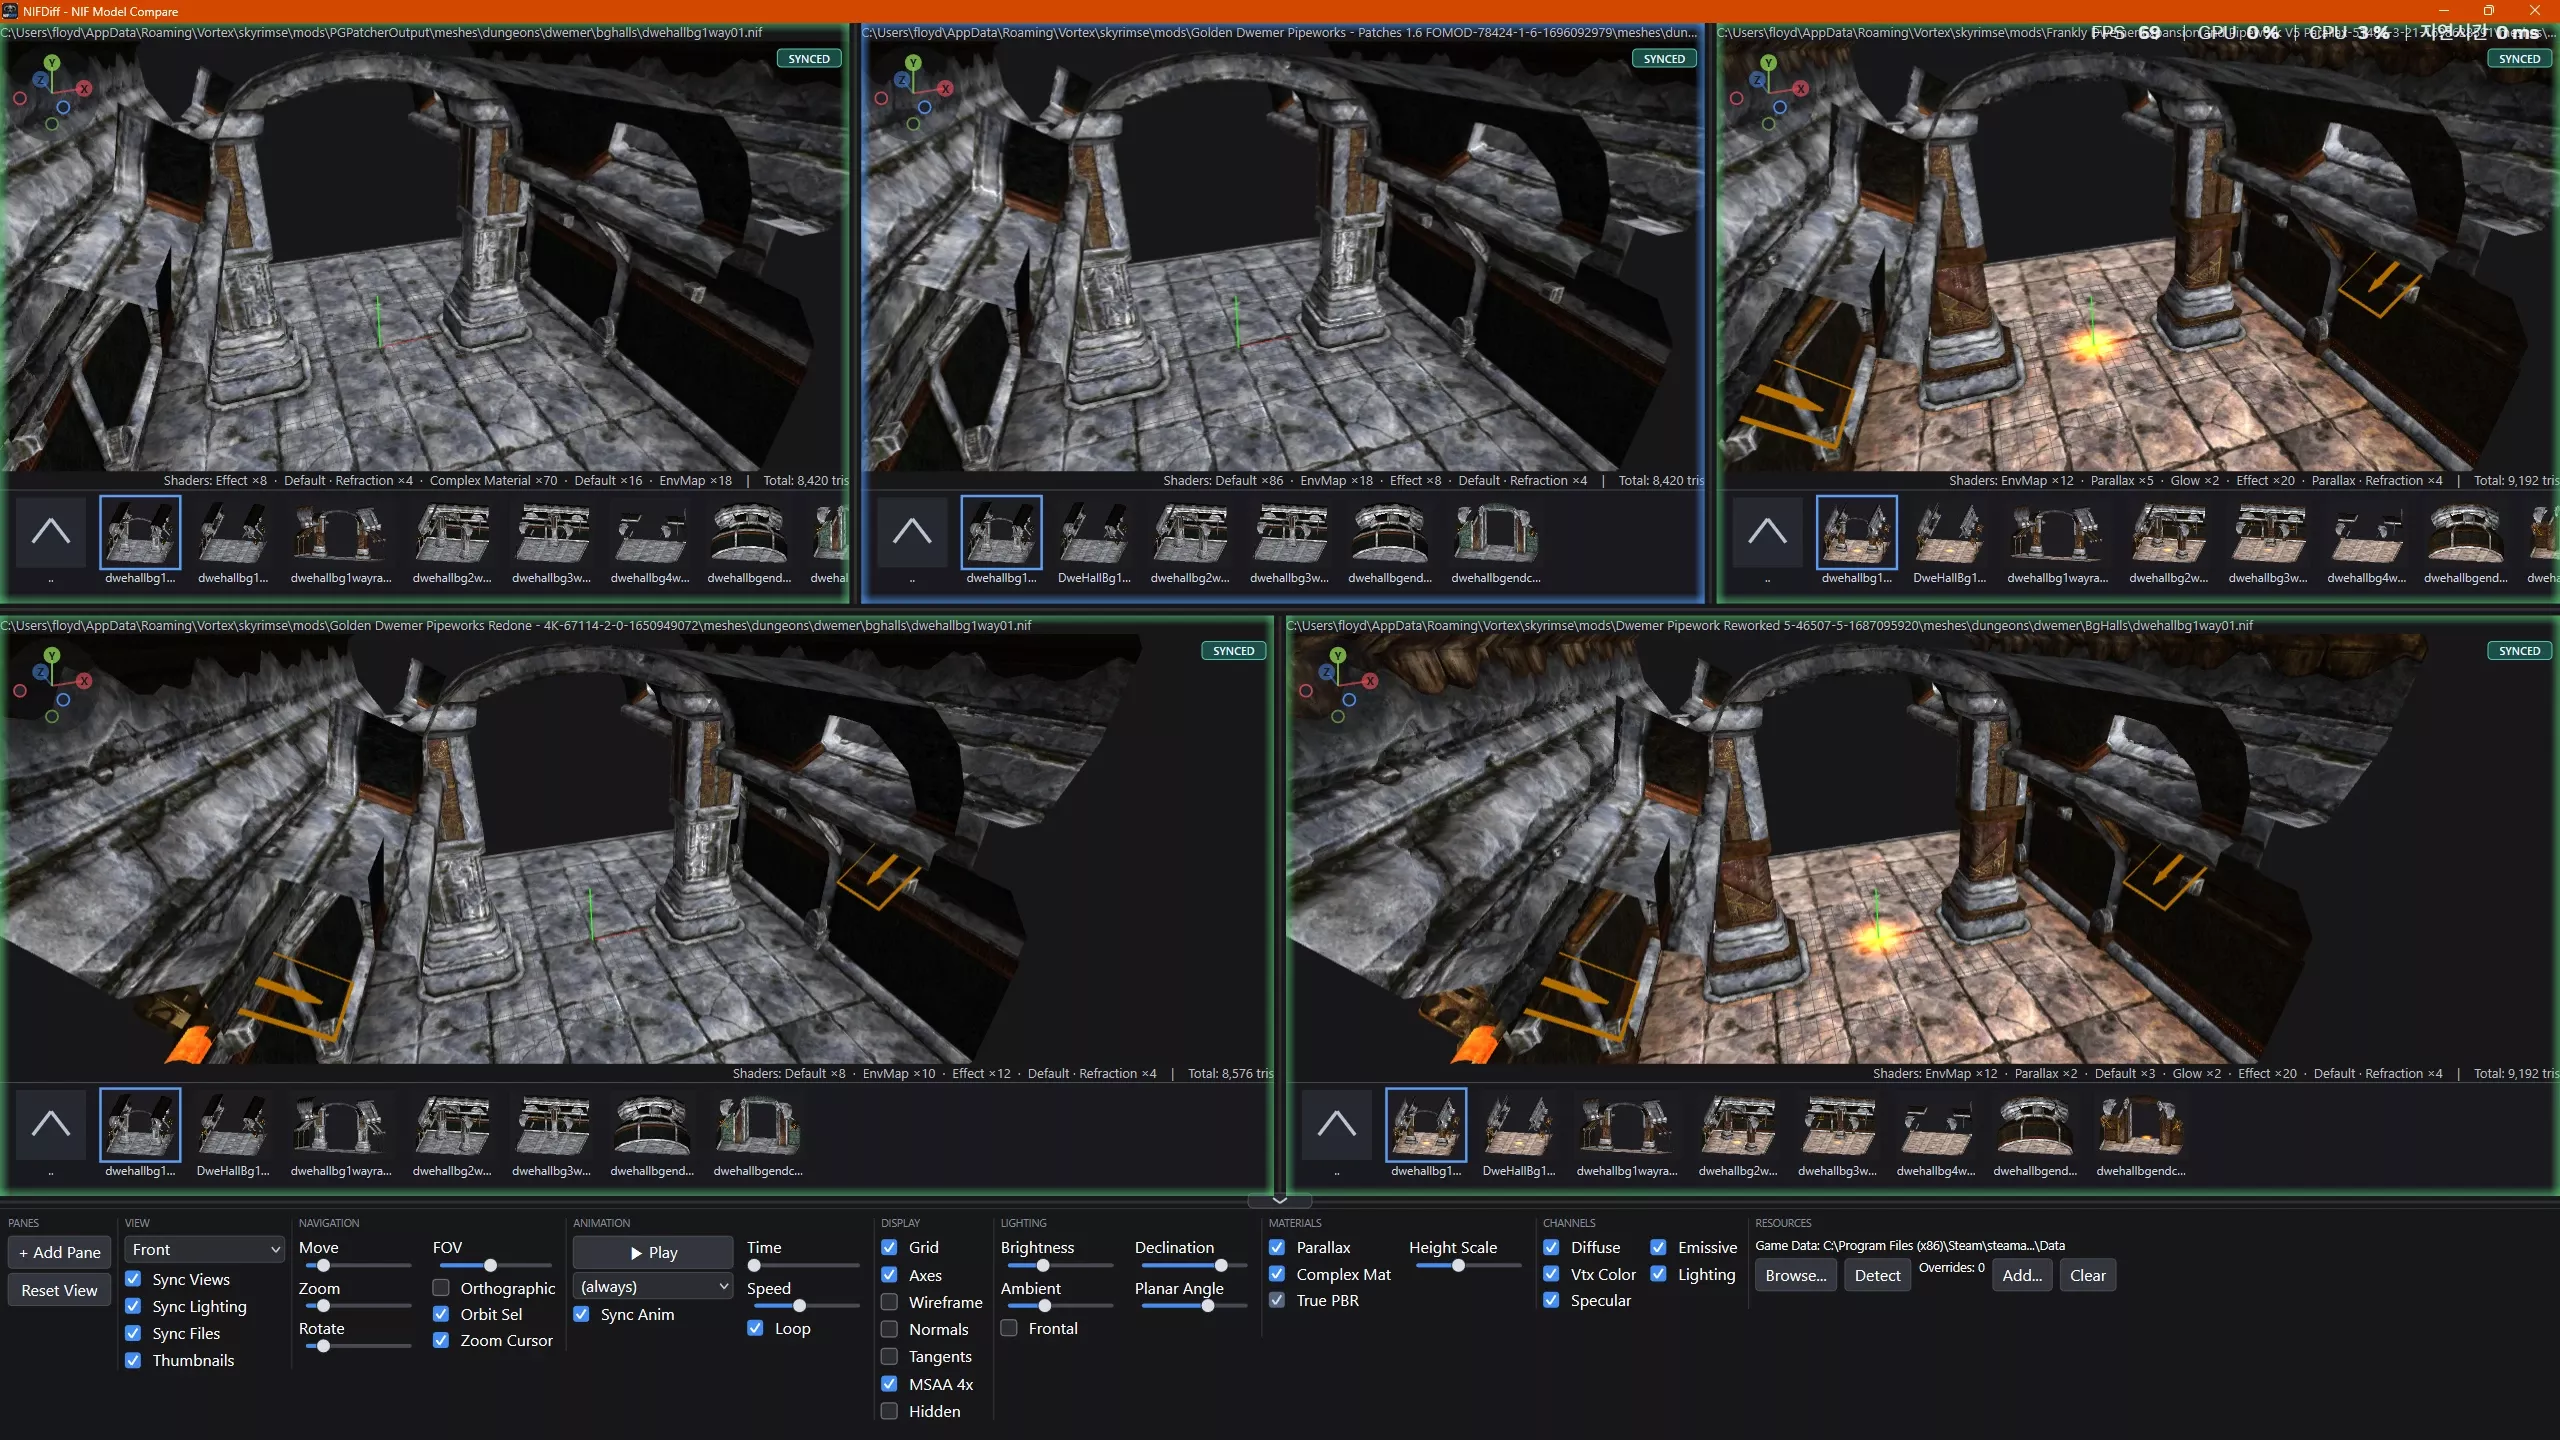The width and height of the screenshot is (2560, 1440).
Task: Open dwehallbgendc thumbnail in Pipeworks Redone pane
Action: (758, 1134)
